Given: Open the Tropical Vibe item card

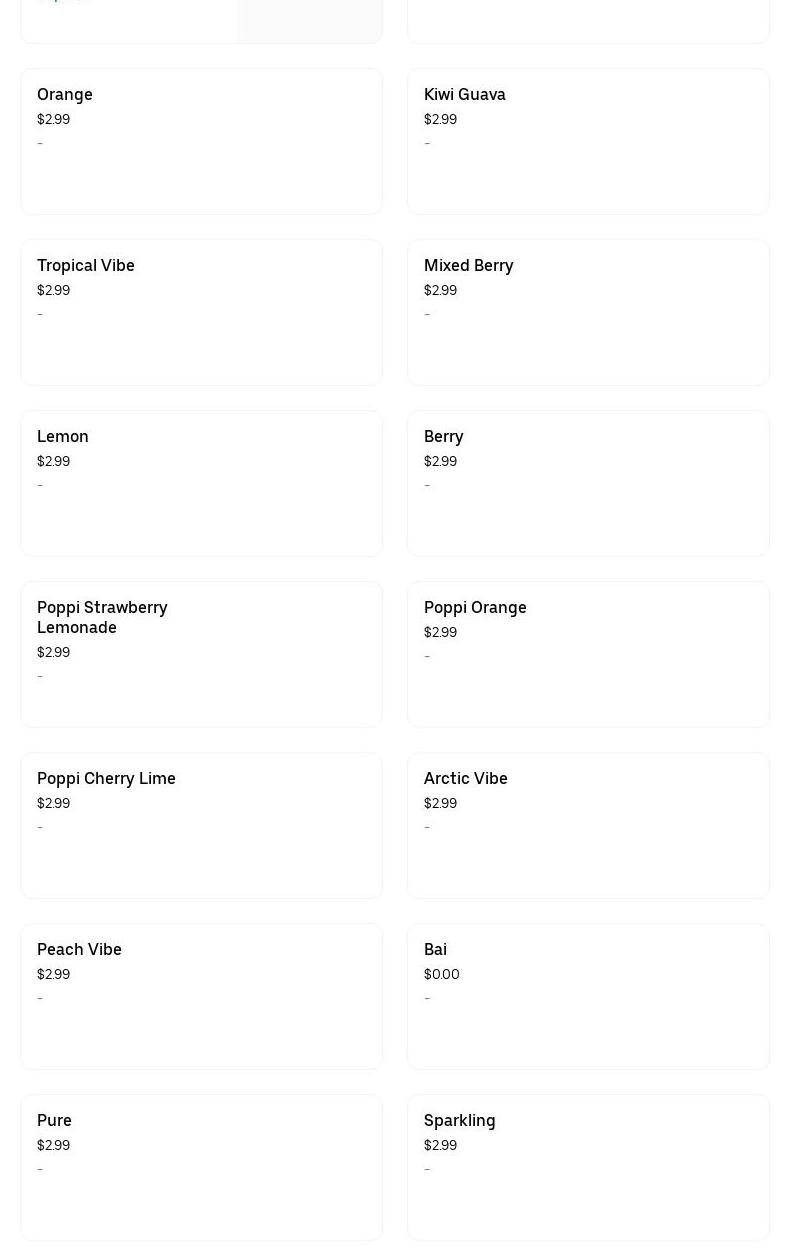Looking at the screenshot, I should pos(201,312).
